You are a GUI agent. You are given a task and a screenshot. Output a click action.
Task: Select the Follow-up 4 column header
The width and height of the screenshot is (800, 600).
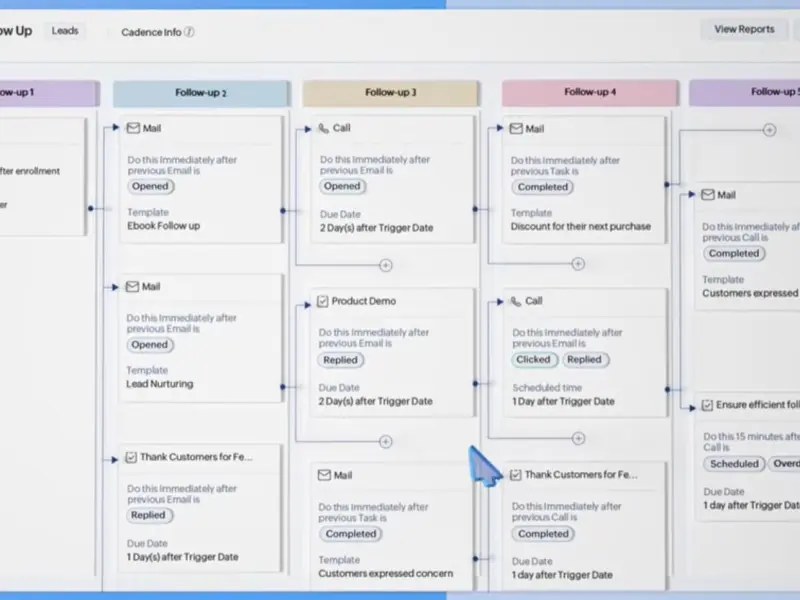point(590,93)
